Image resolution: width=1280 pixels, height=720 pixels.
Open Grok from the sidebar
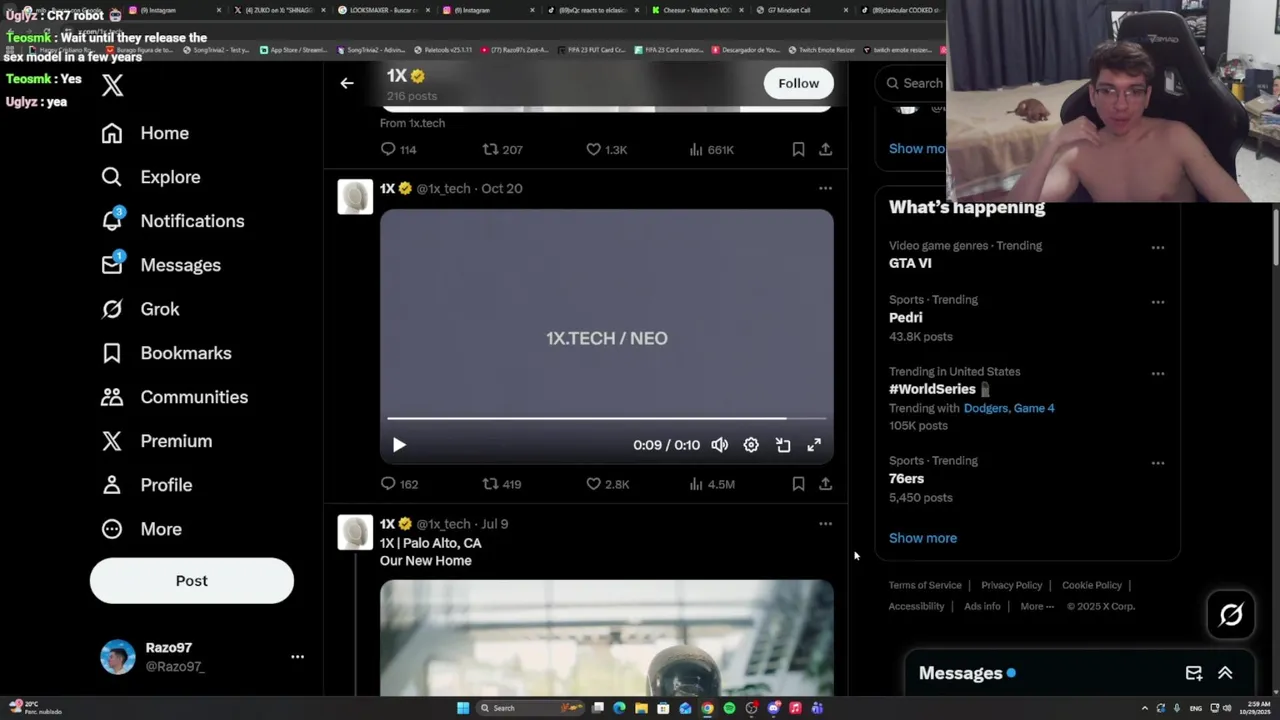[140, 309]
